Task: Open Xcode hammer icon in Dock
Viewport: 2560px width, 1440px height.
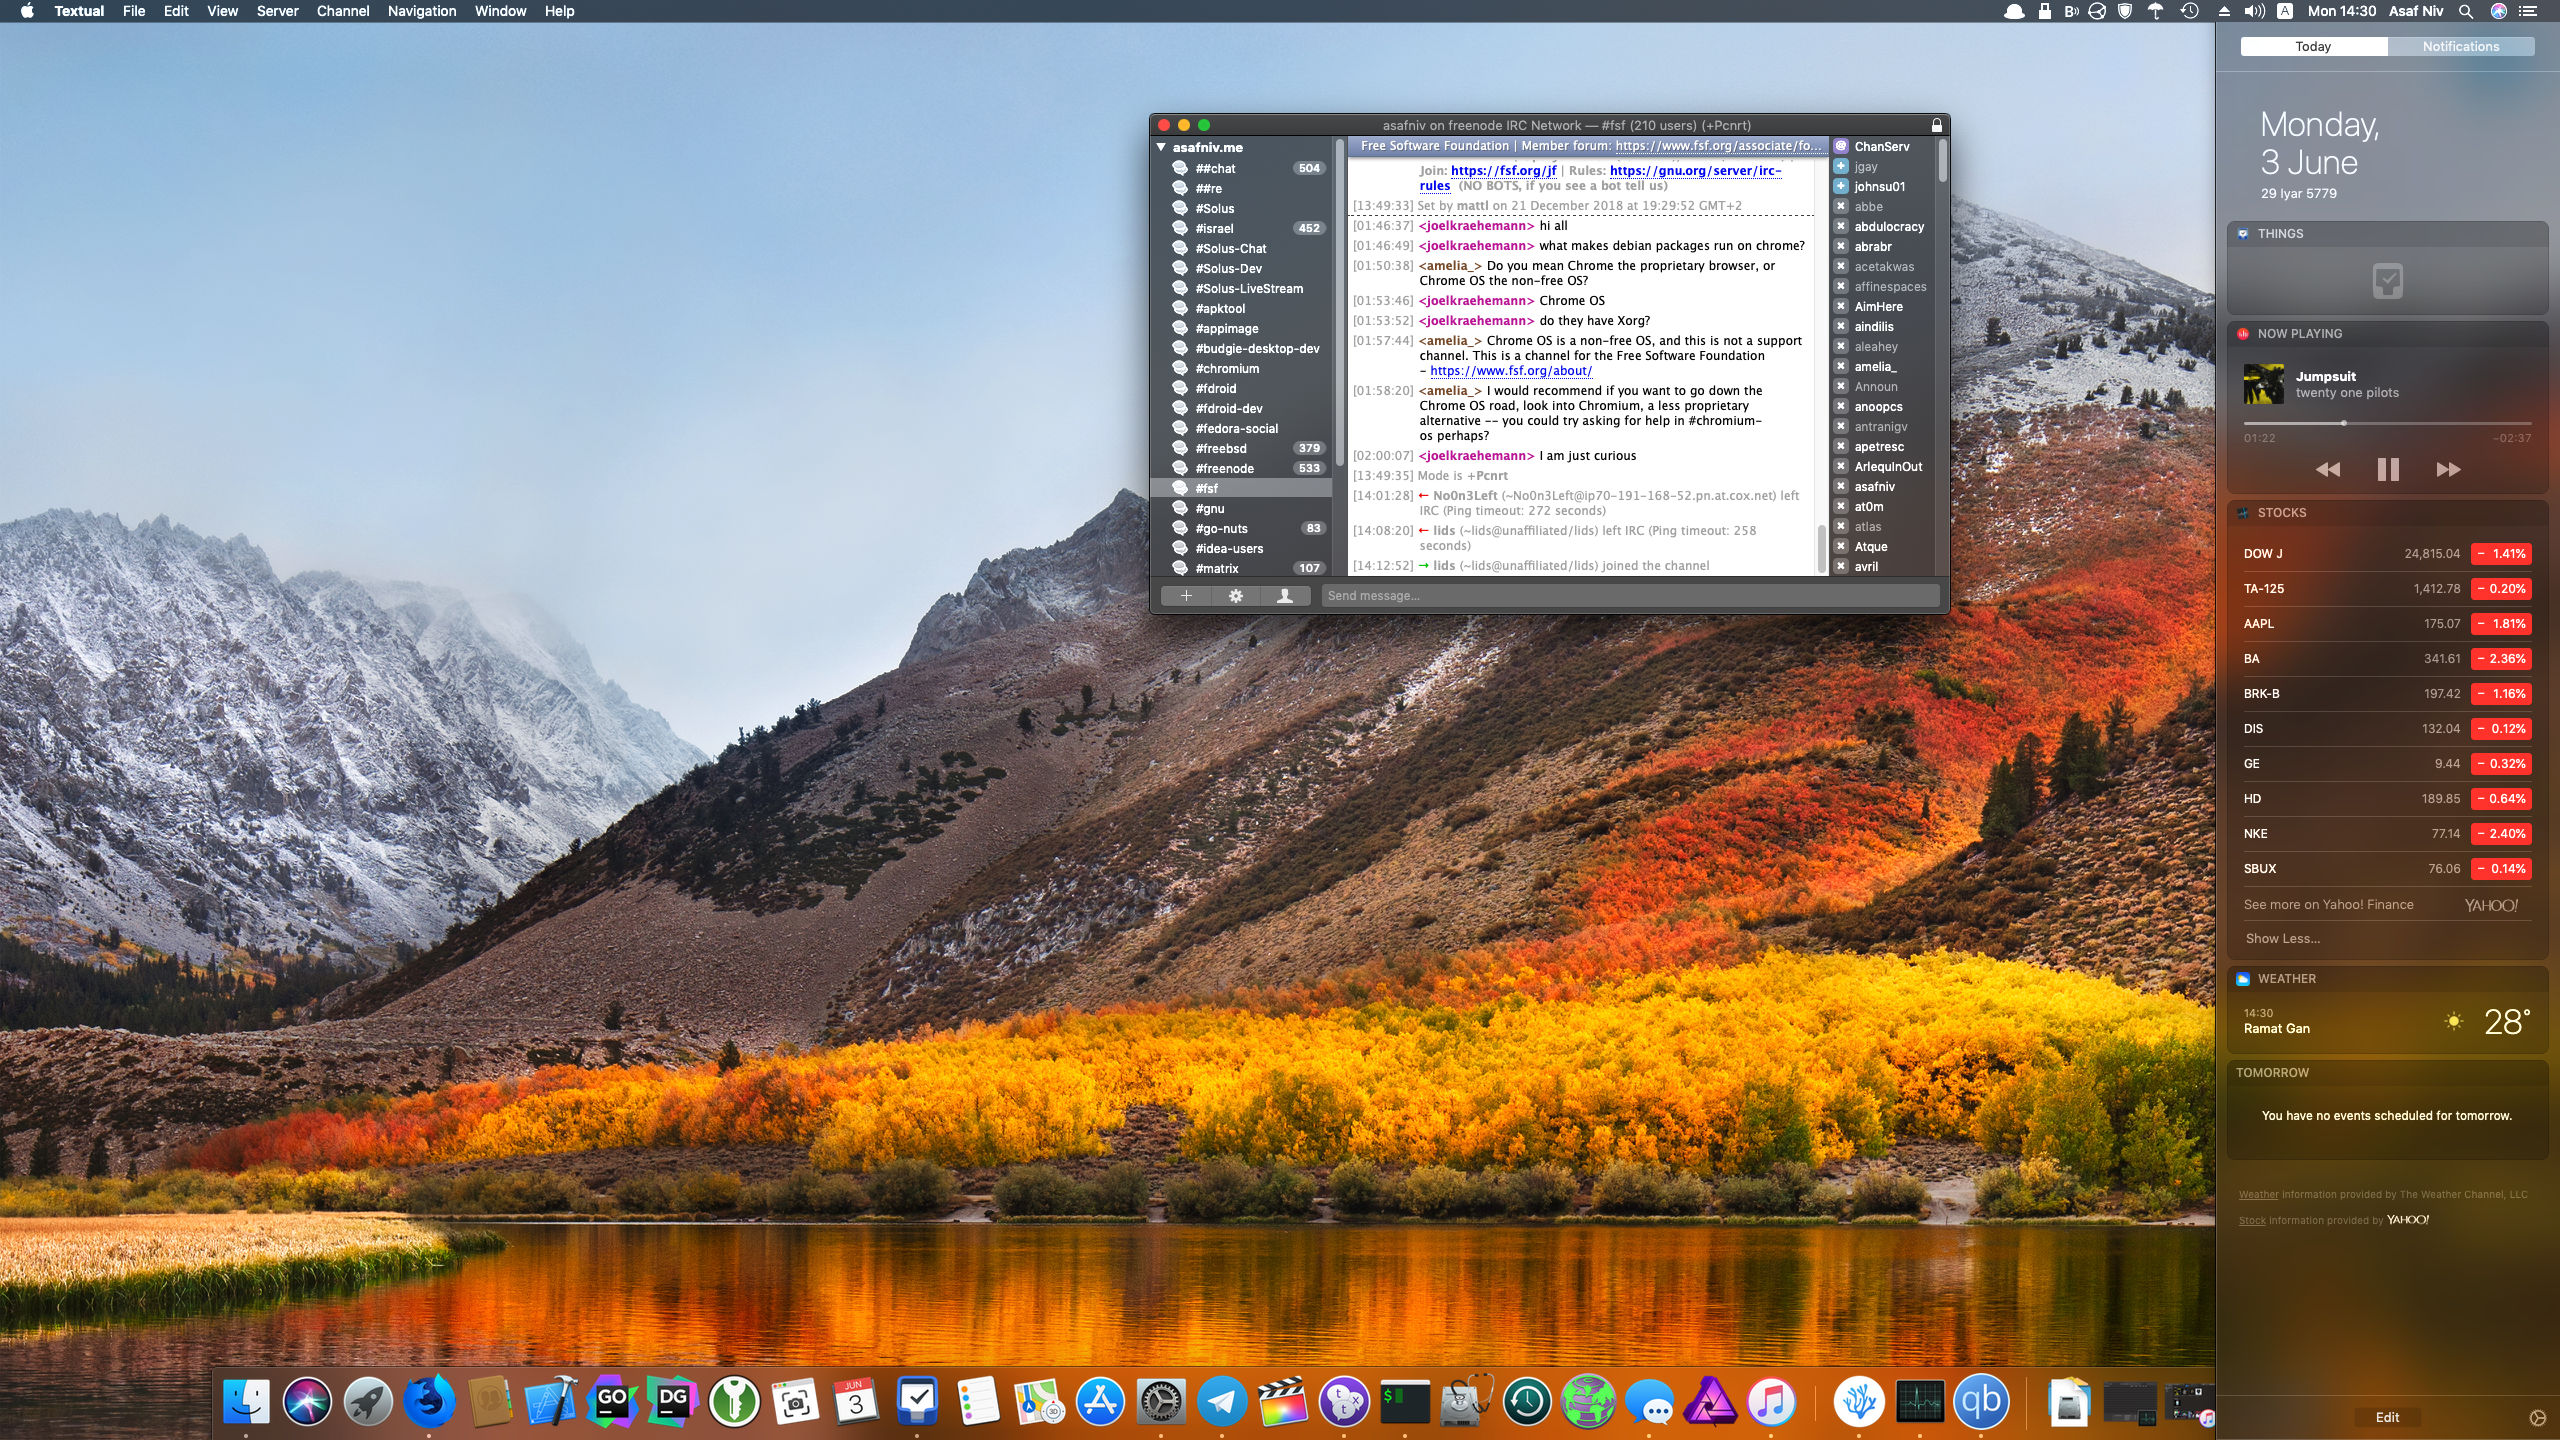Action: 551,1402
